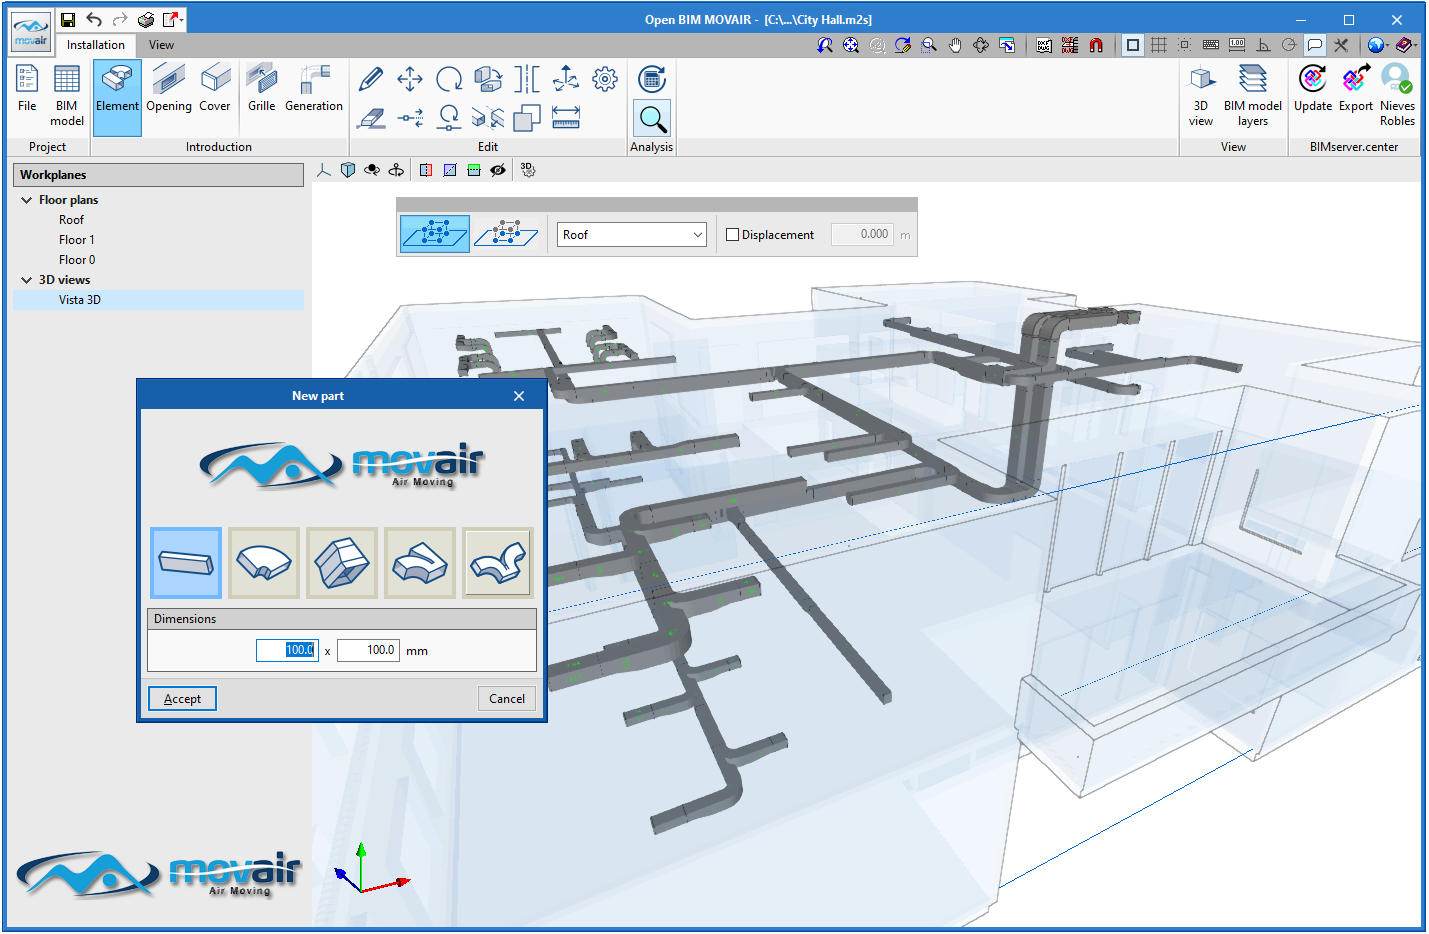Click the Print icon in title bar

(146, 20)
